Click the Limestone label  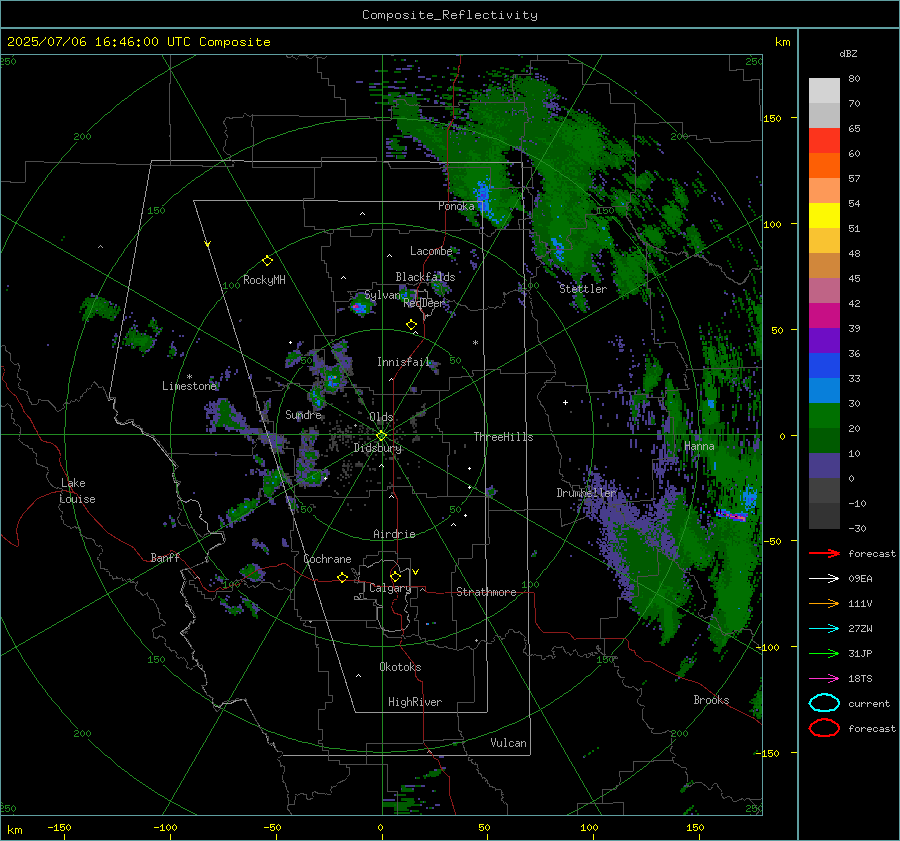[x=189, y=386]
